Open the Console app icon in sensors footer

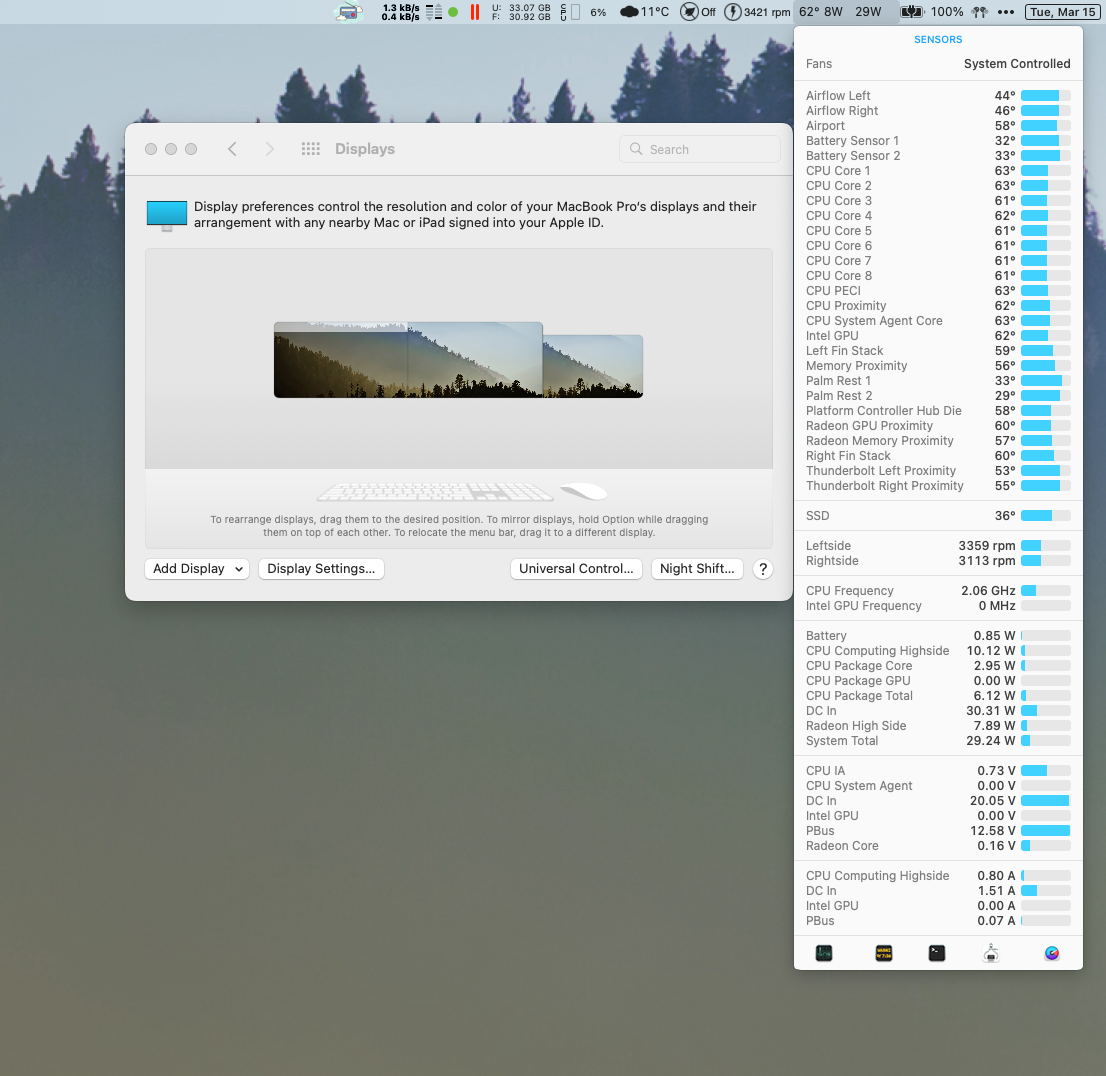click(884, 953)
